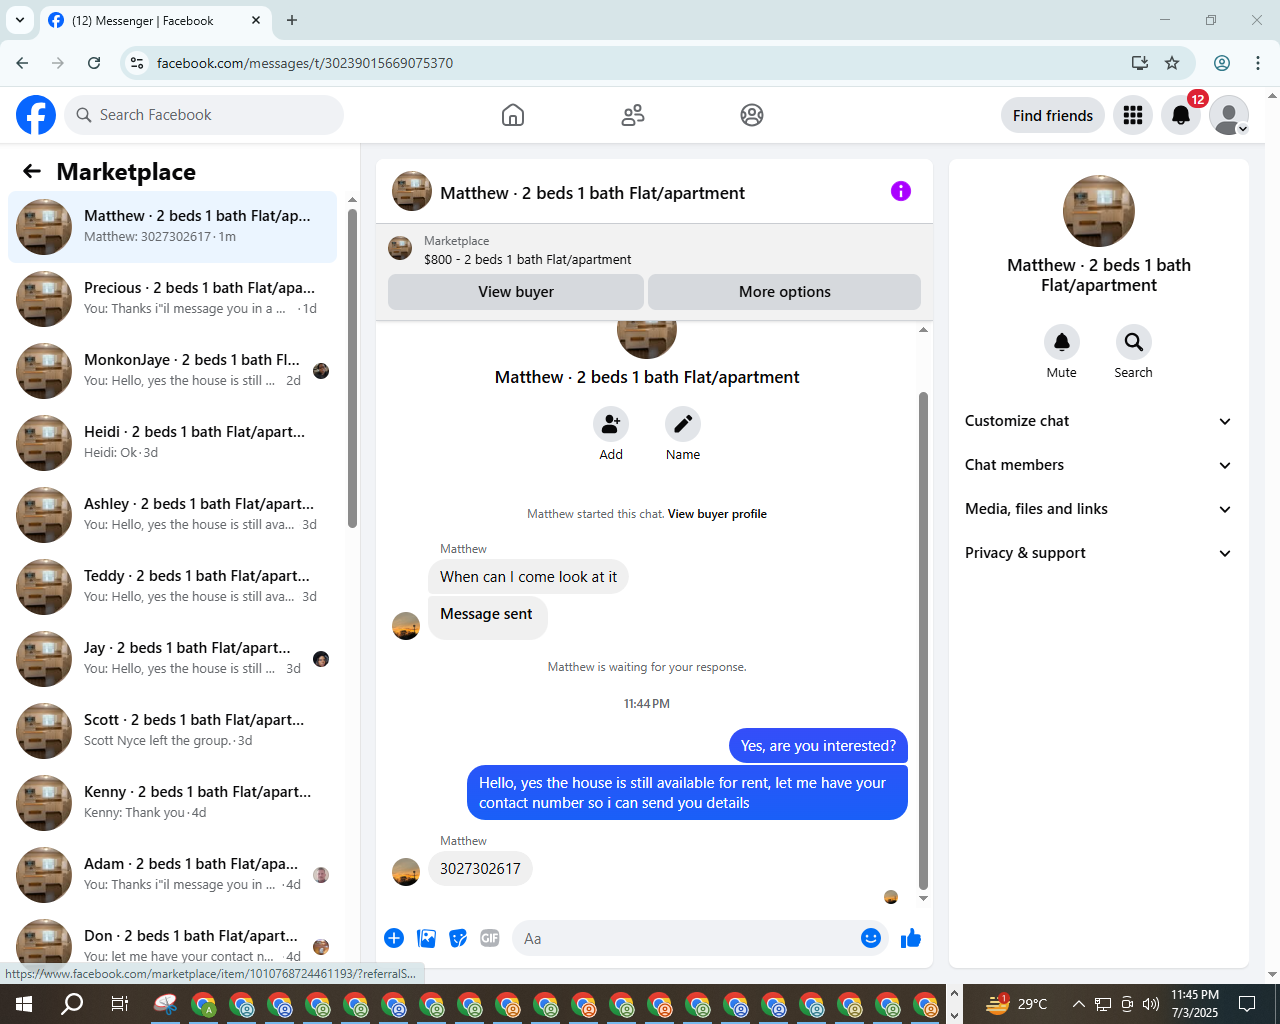Expand Privacy & support section
This screenshot has height=1024, width=1280.
1098,553
